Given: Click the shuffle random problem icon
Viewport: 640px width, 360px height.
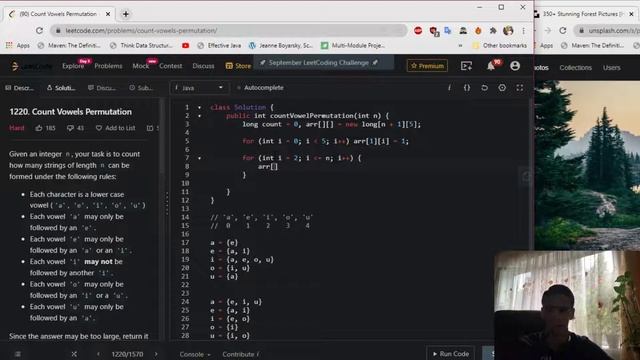Looking at the screenshot, I should [74, 354].
